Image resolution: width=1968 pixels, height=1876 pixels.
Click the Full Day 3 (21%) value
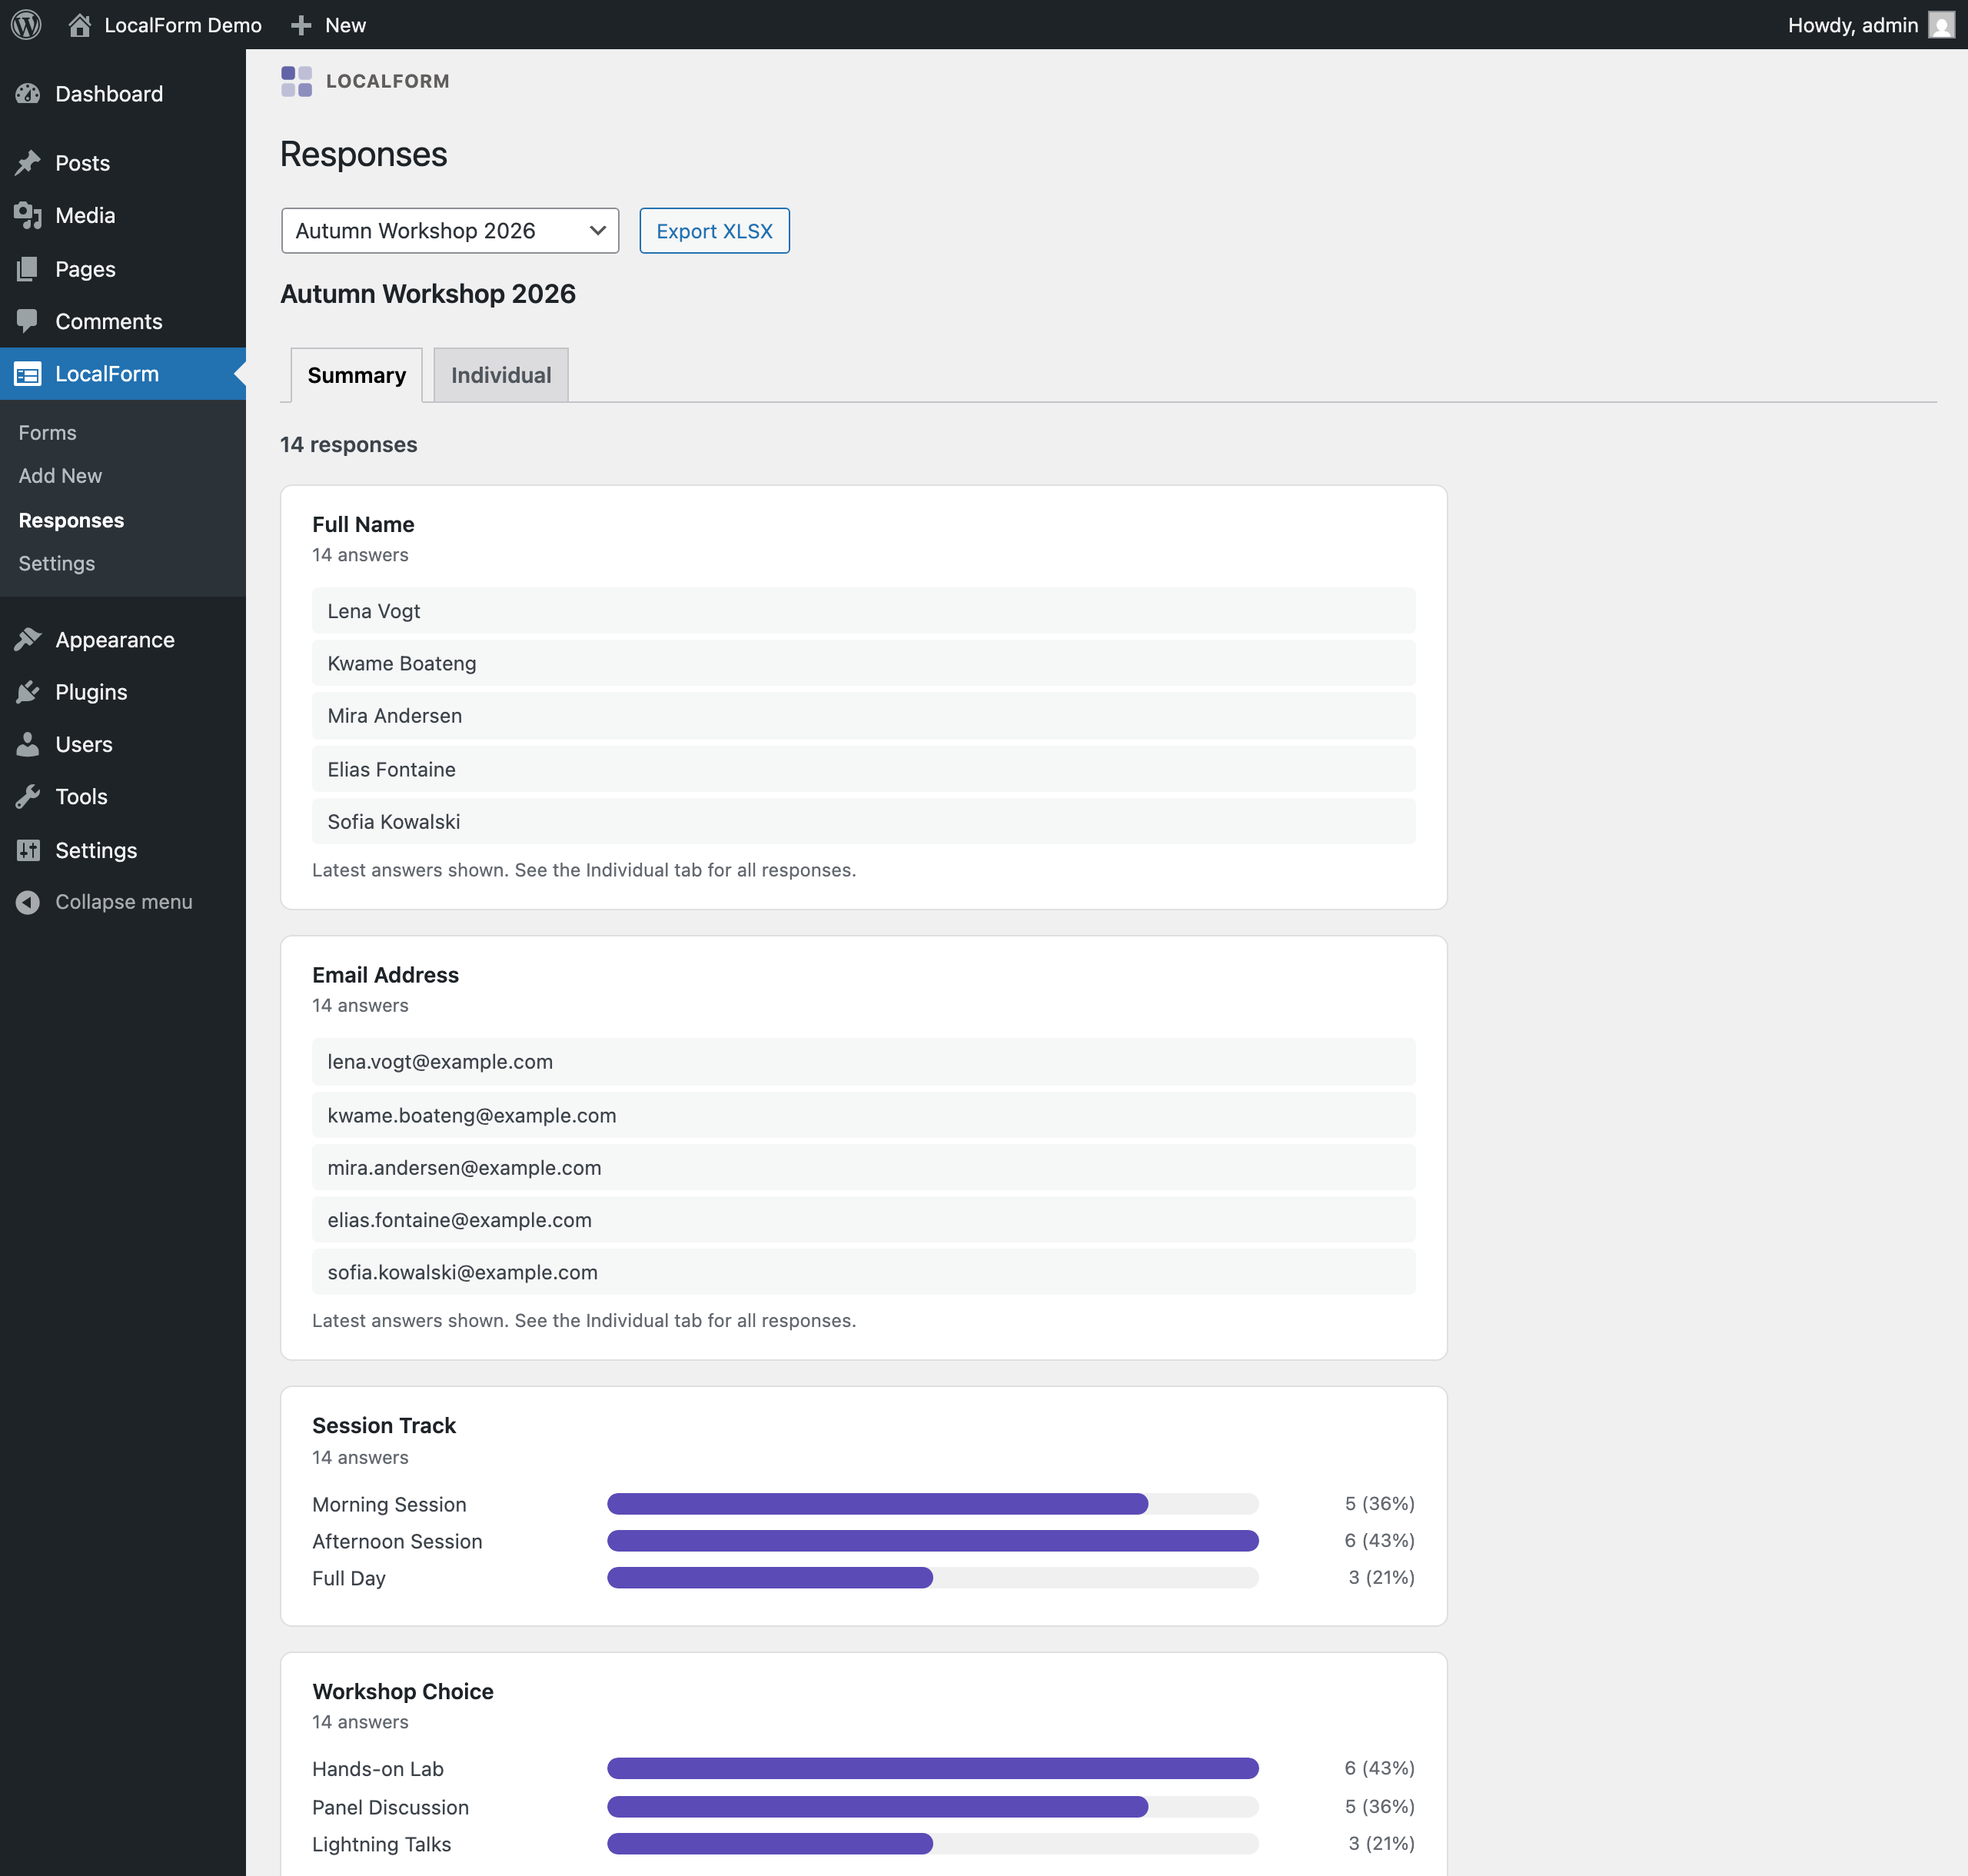coord(1381,1578)
